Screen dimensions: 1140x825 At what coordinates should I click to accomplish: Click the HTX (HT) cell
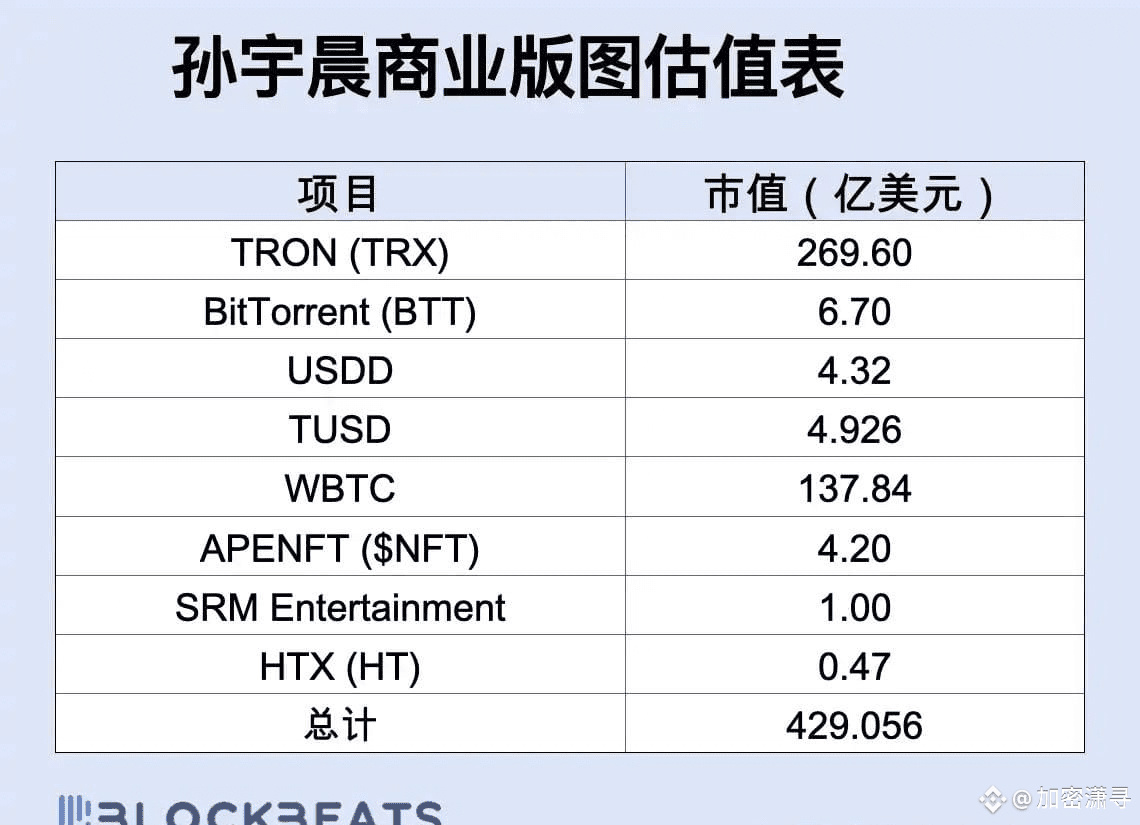(x=339, y=666)
